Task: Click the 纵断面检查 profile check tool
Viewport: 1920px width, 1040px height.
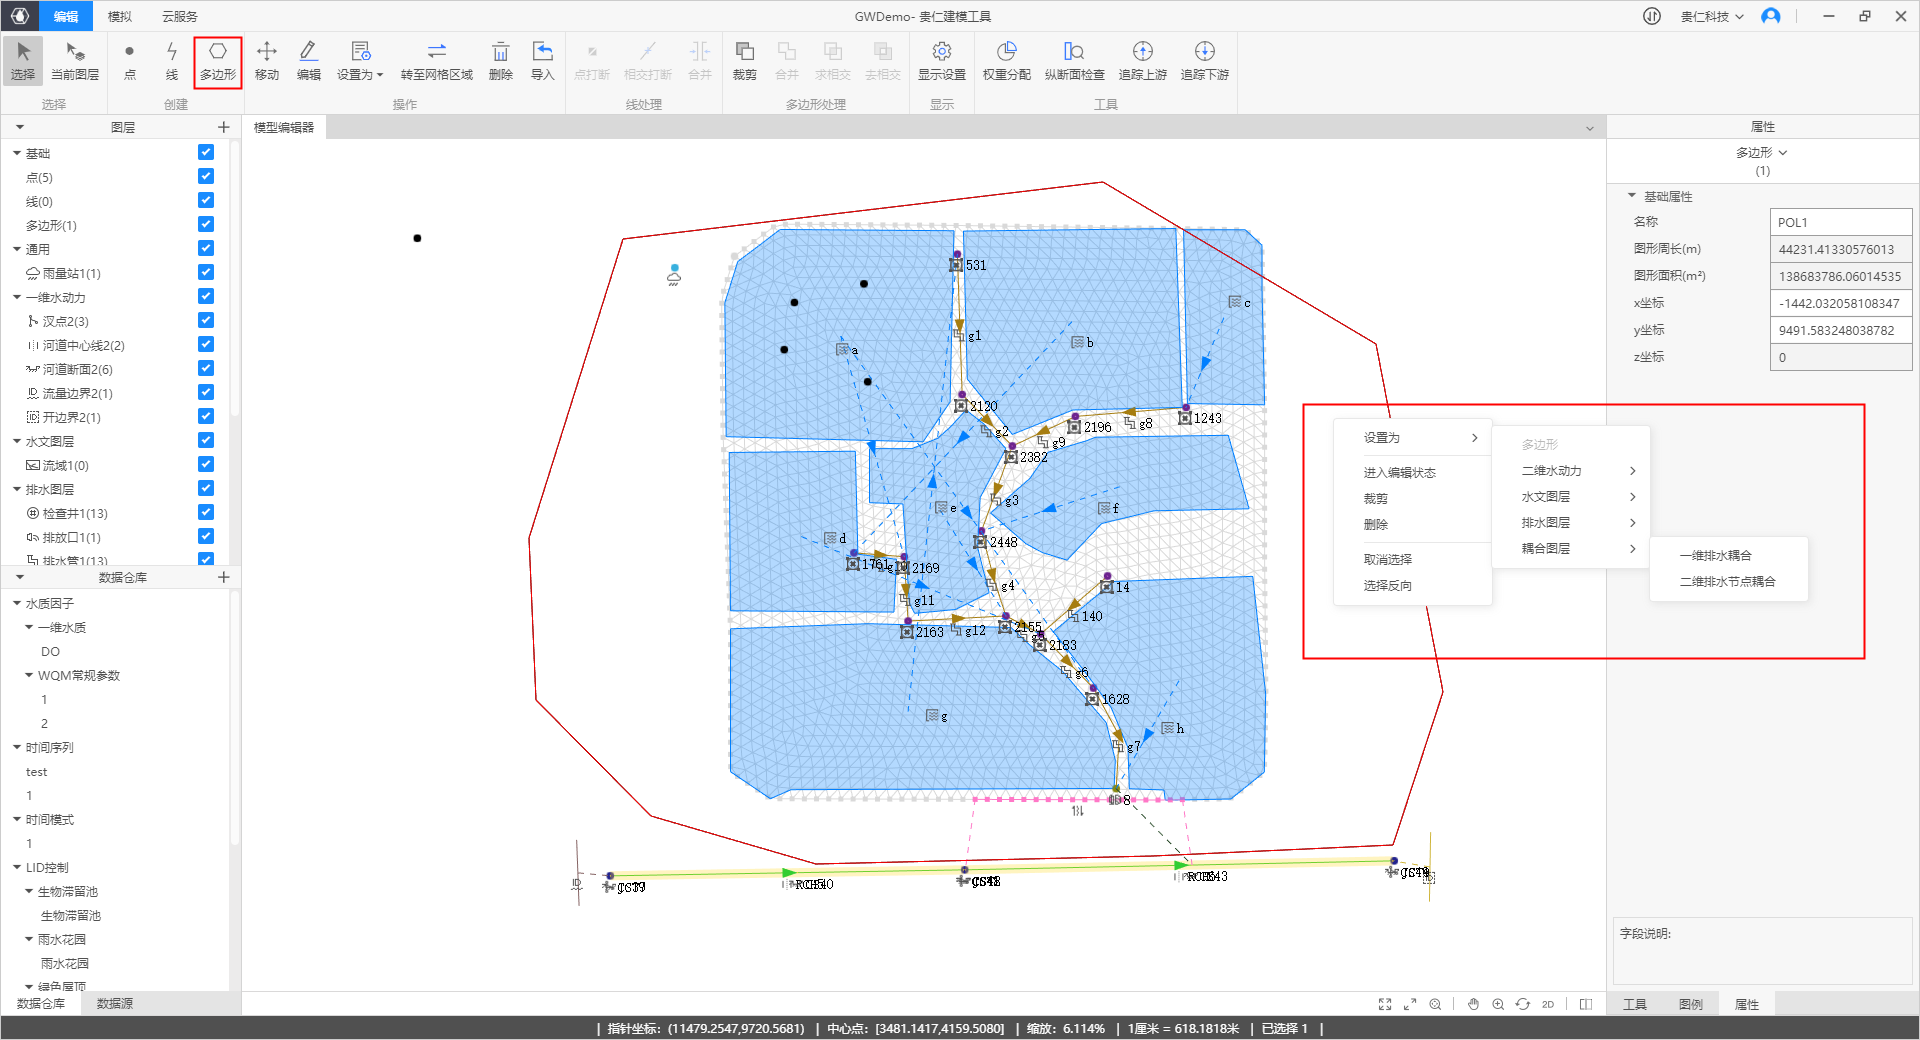Action: [x=1074, y=61]
